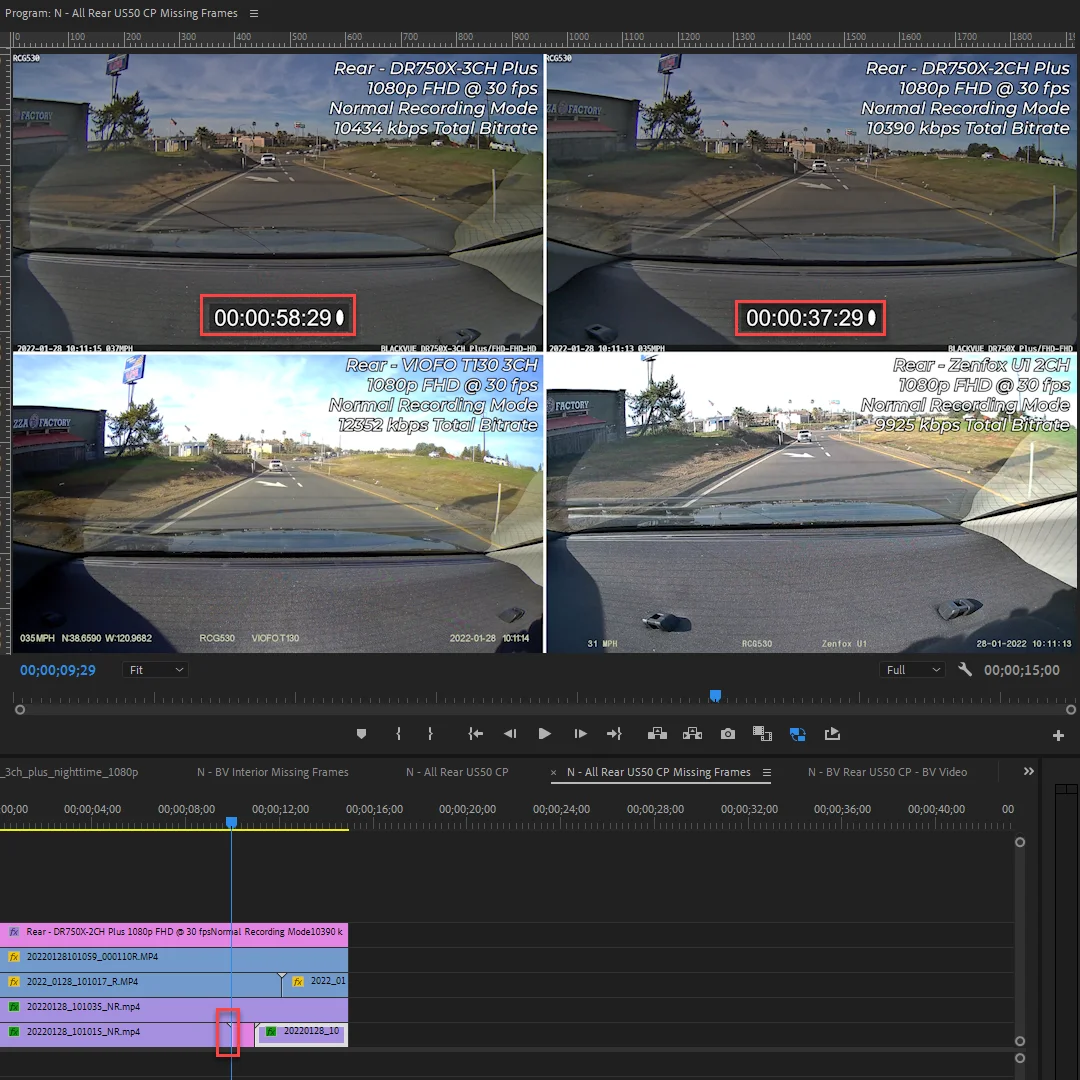Switch to the 3ch_plus_nighttime_1080p sequence tab
The width and height of the screenshot is (1080, 1080).
(70, 772)
